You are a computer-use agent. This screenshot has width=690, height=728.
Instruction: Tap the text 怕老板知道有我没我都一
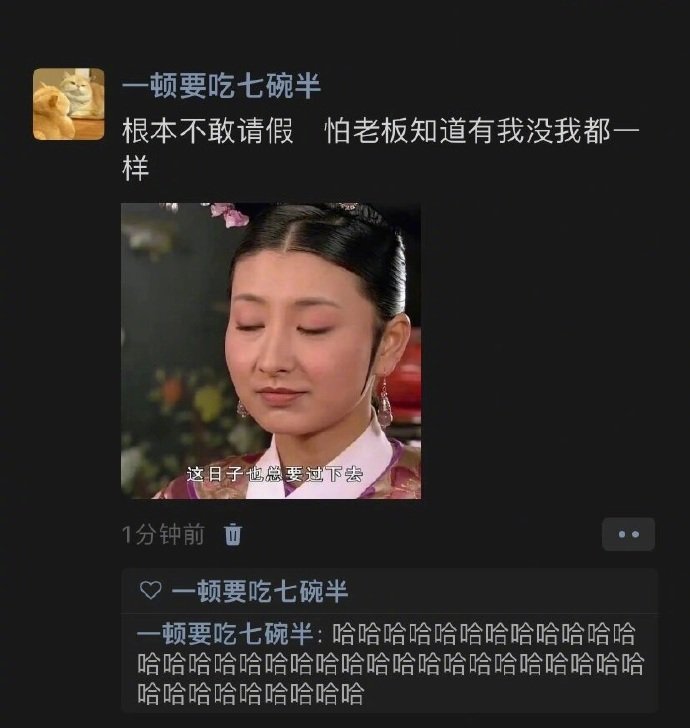482,131
